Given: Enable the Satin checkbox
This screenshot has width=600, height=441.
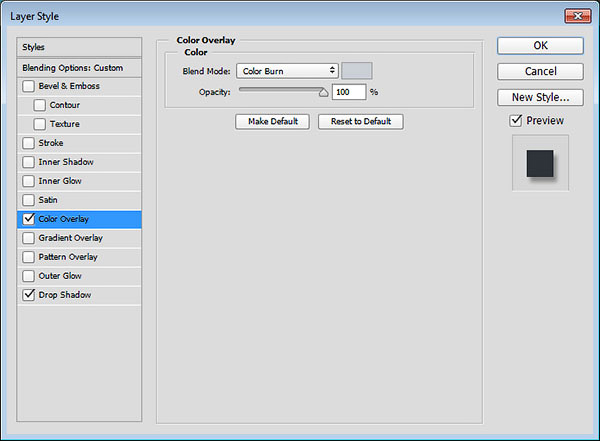Looking at the screenshot, I should 28,200.
